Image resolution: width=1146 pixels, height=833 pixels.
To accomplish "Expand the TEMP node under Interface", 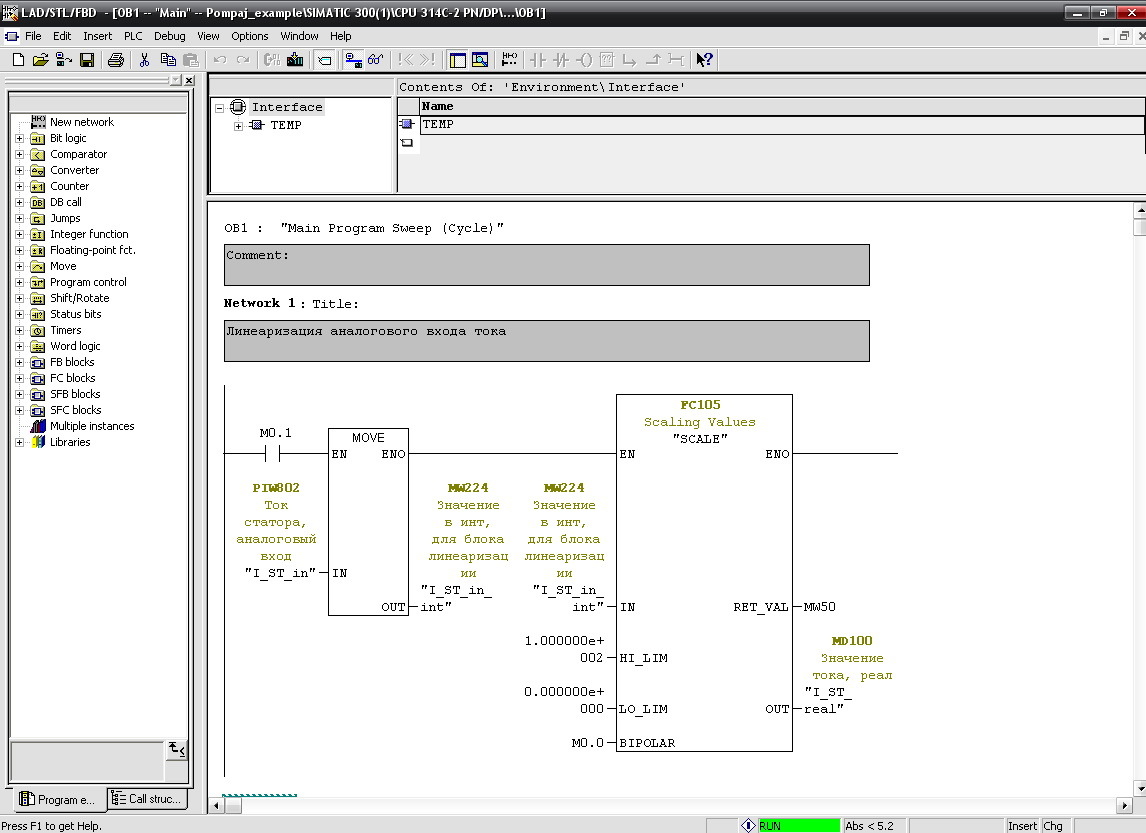I will pos(238,126).
